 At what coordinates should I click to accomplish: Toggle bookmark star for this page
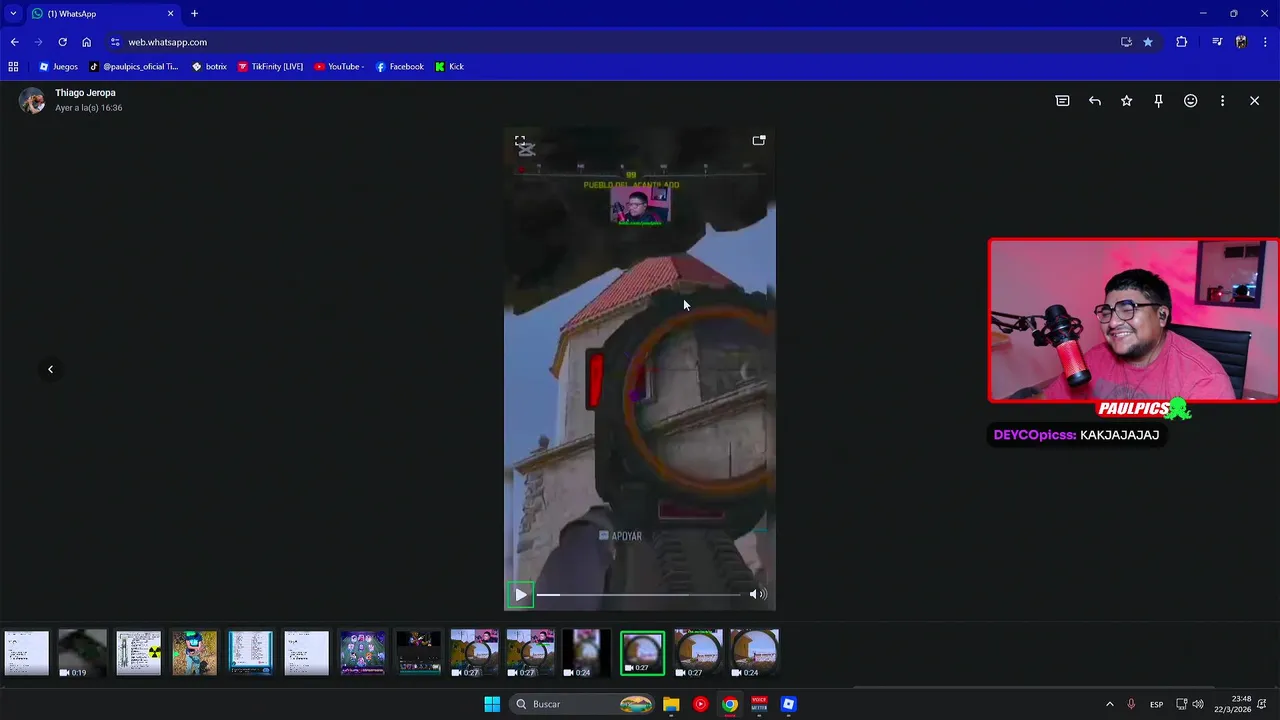pos(1148,42)
